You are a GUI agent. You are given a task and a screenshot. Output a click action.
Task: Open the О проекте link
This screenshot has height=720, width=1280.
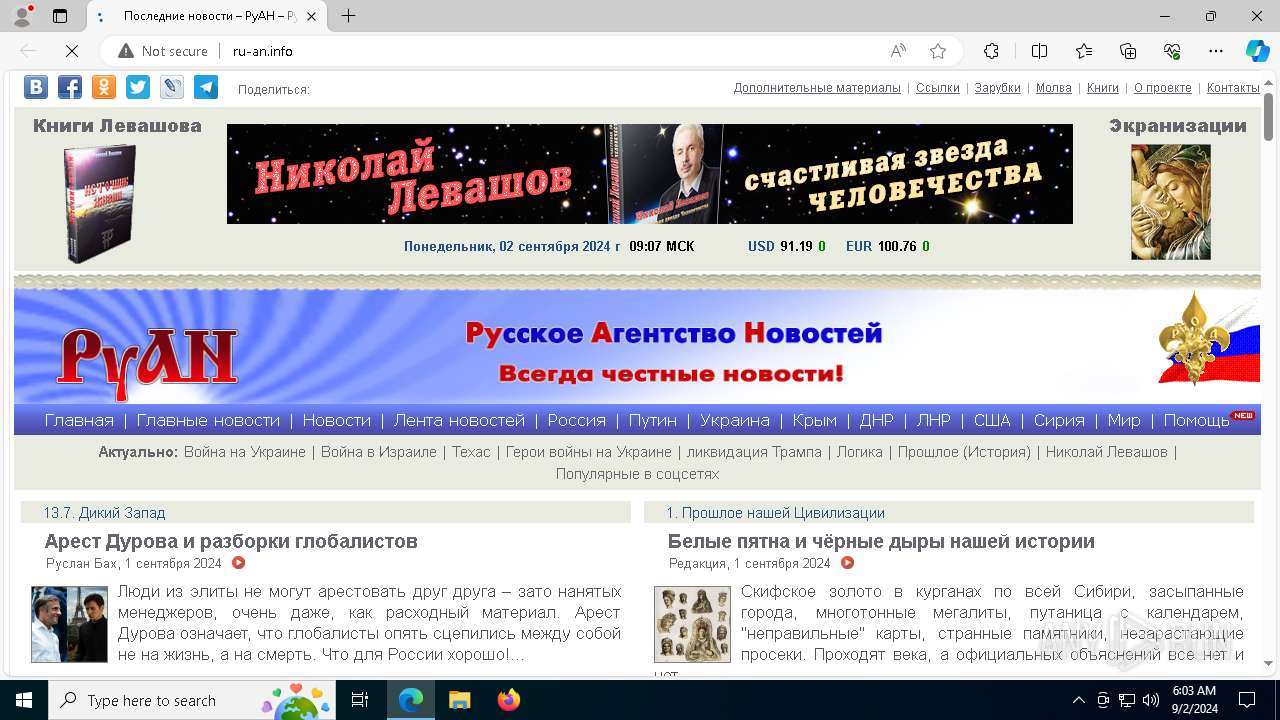tap(1163, 88)
